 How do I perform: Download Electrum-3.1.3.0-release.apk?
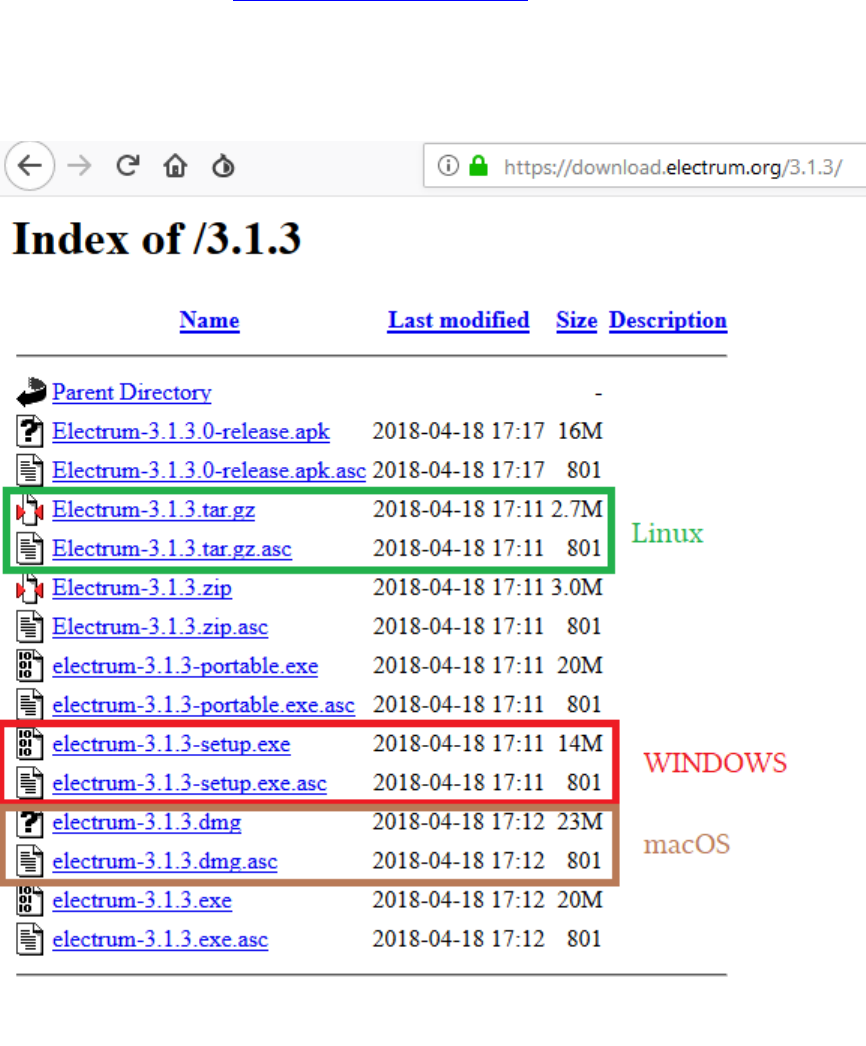pyautogui.click(x=191, y=432)
